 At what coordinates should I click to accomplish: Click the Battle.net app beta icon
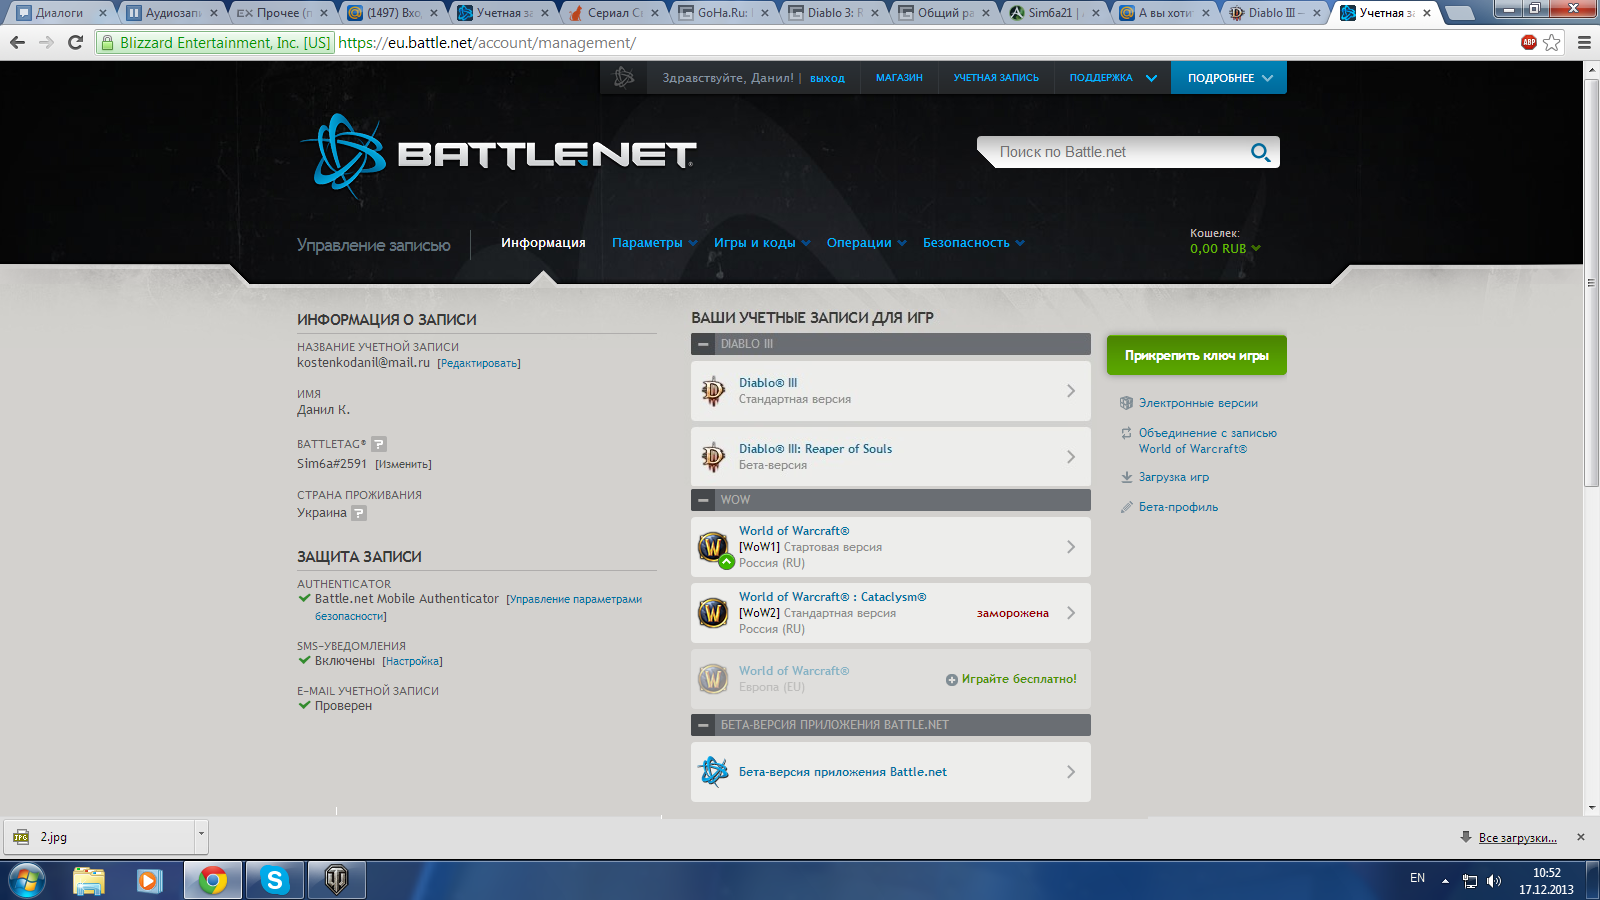[713, 771]
